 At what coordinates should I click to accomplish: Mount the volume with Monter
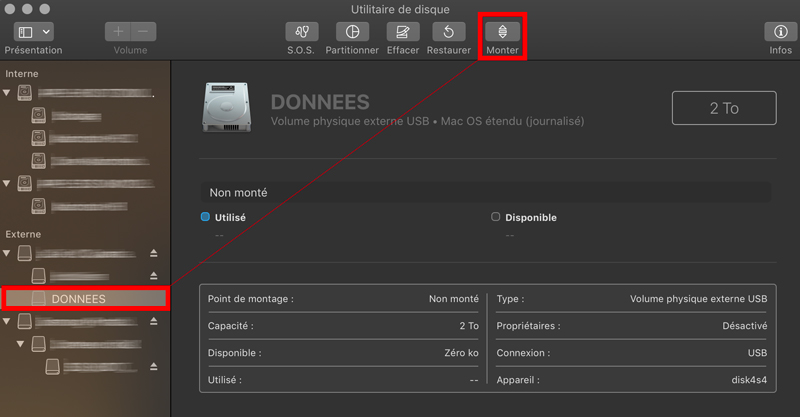point(502,32)
